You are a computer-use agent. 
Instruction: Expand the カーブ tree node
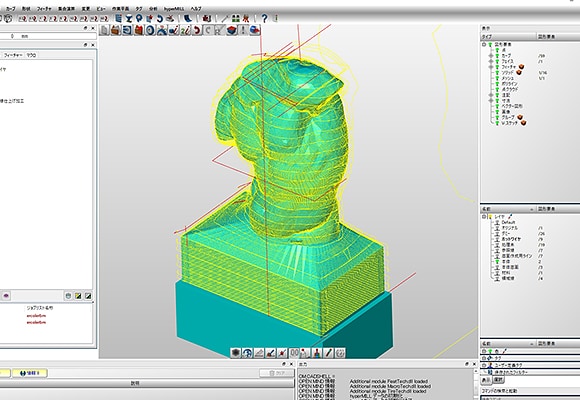(491, 56)
